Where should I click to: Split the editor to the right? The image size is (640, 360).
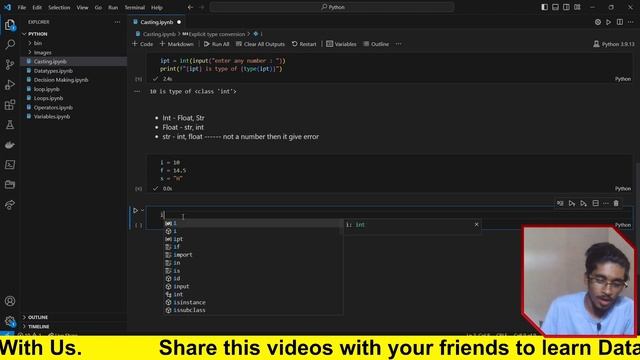click(x=620, y=22)
